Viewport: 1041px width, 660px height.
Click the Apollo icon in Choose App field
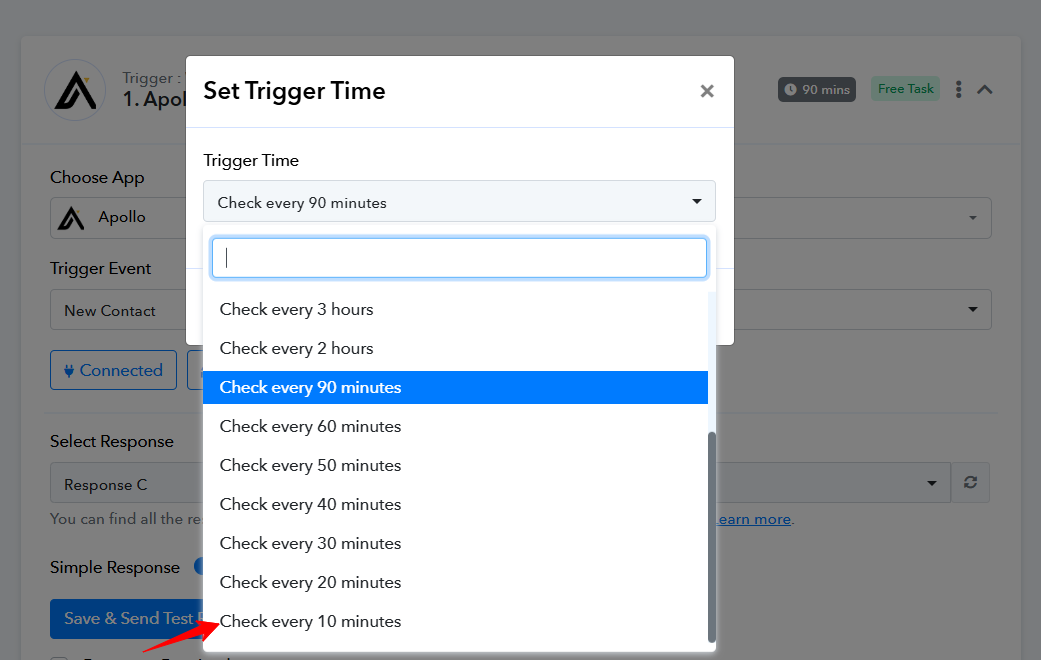pyautogui.click(x=71, y=218)
